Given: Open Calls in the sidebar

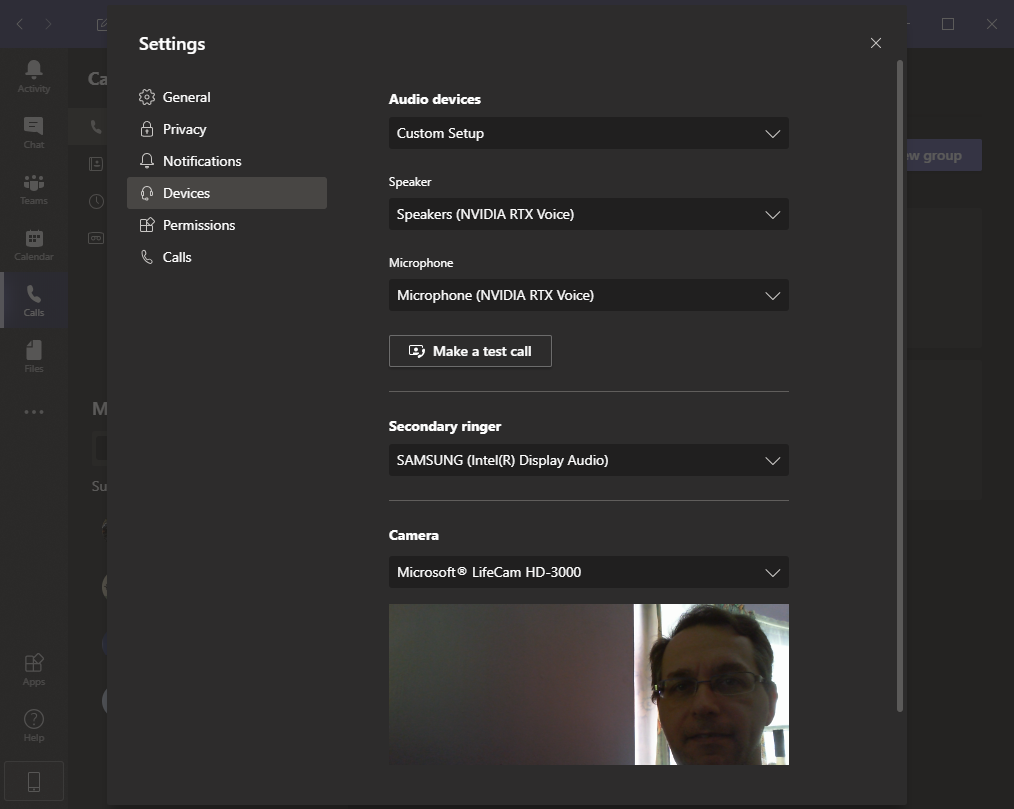Looking at the screenshot, I should [34, 301].
